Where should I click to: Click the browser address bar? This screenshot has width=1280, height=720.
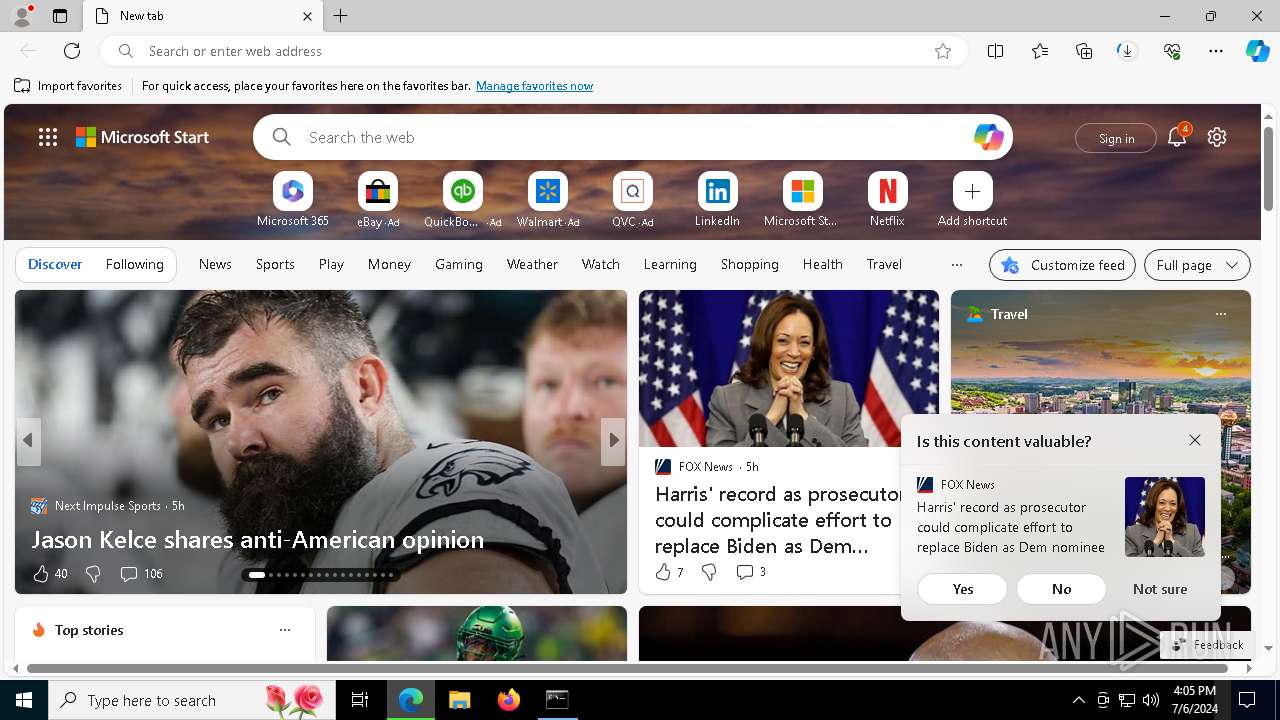pyautogui.click(x=535, y=51)
